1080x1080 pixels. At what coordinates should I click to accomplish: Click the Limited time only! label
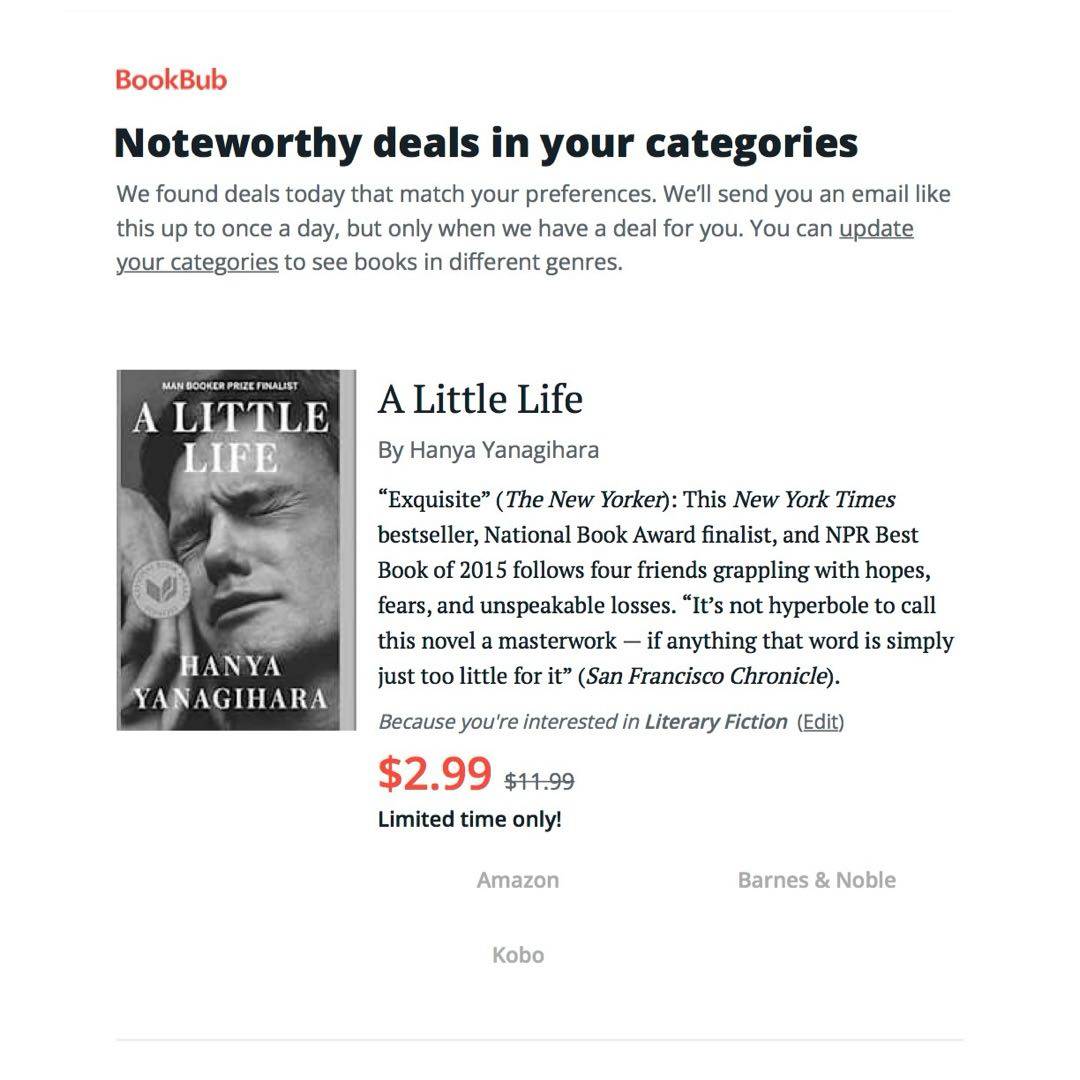[x=470, y=820]
